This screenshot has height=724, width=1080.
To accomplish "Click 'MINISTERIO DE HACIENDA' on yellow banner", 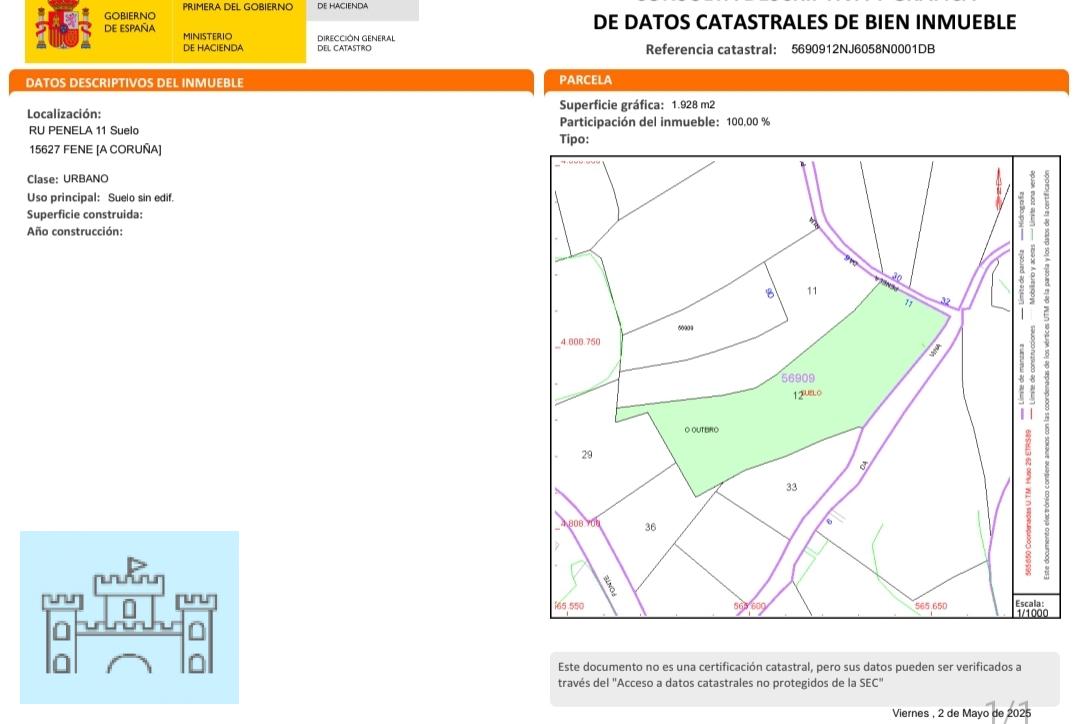I will pyautogui.click(x=213, y=42).
